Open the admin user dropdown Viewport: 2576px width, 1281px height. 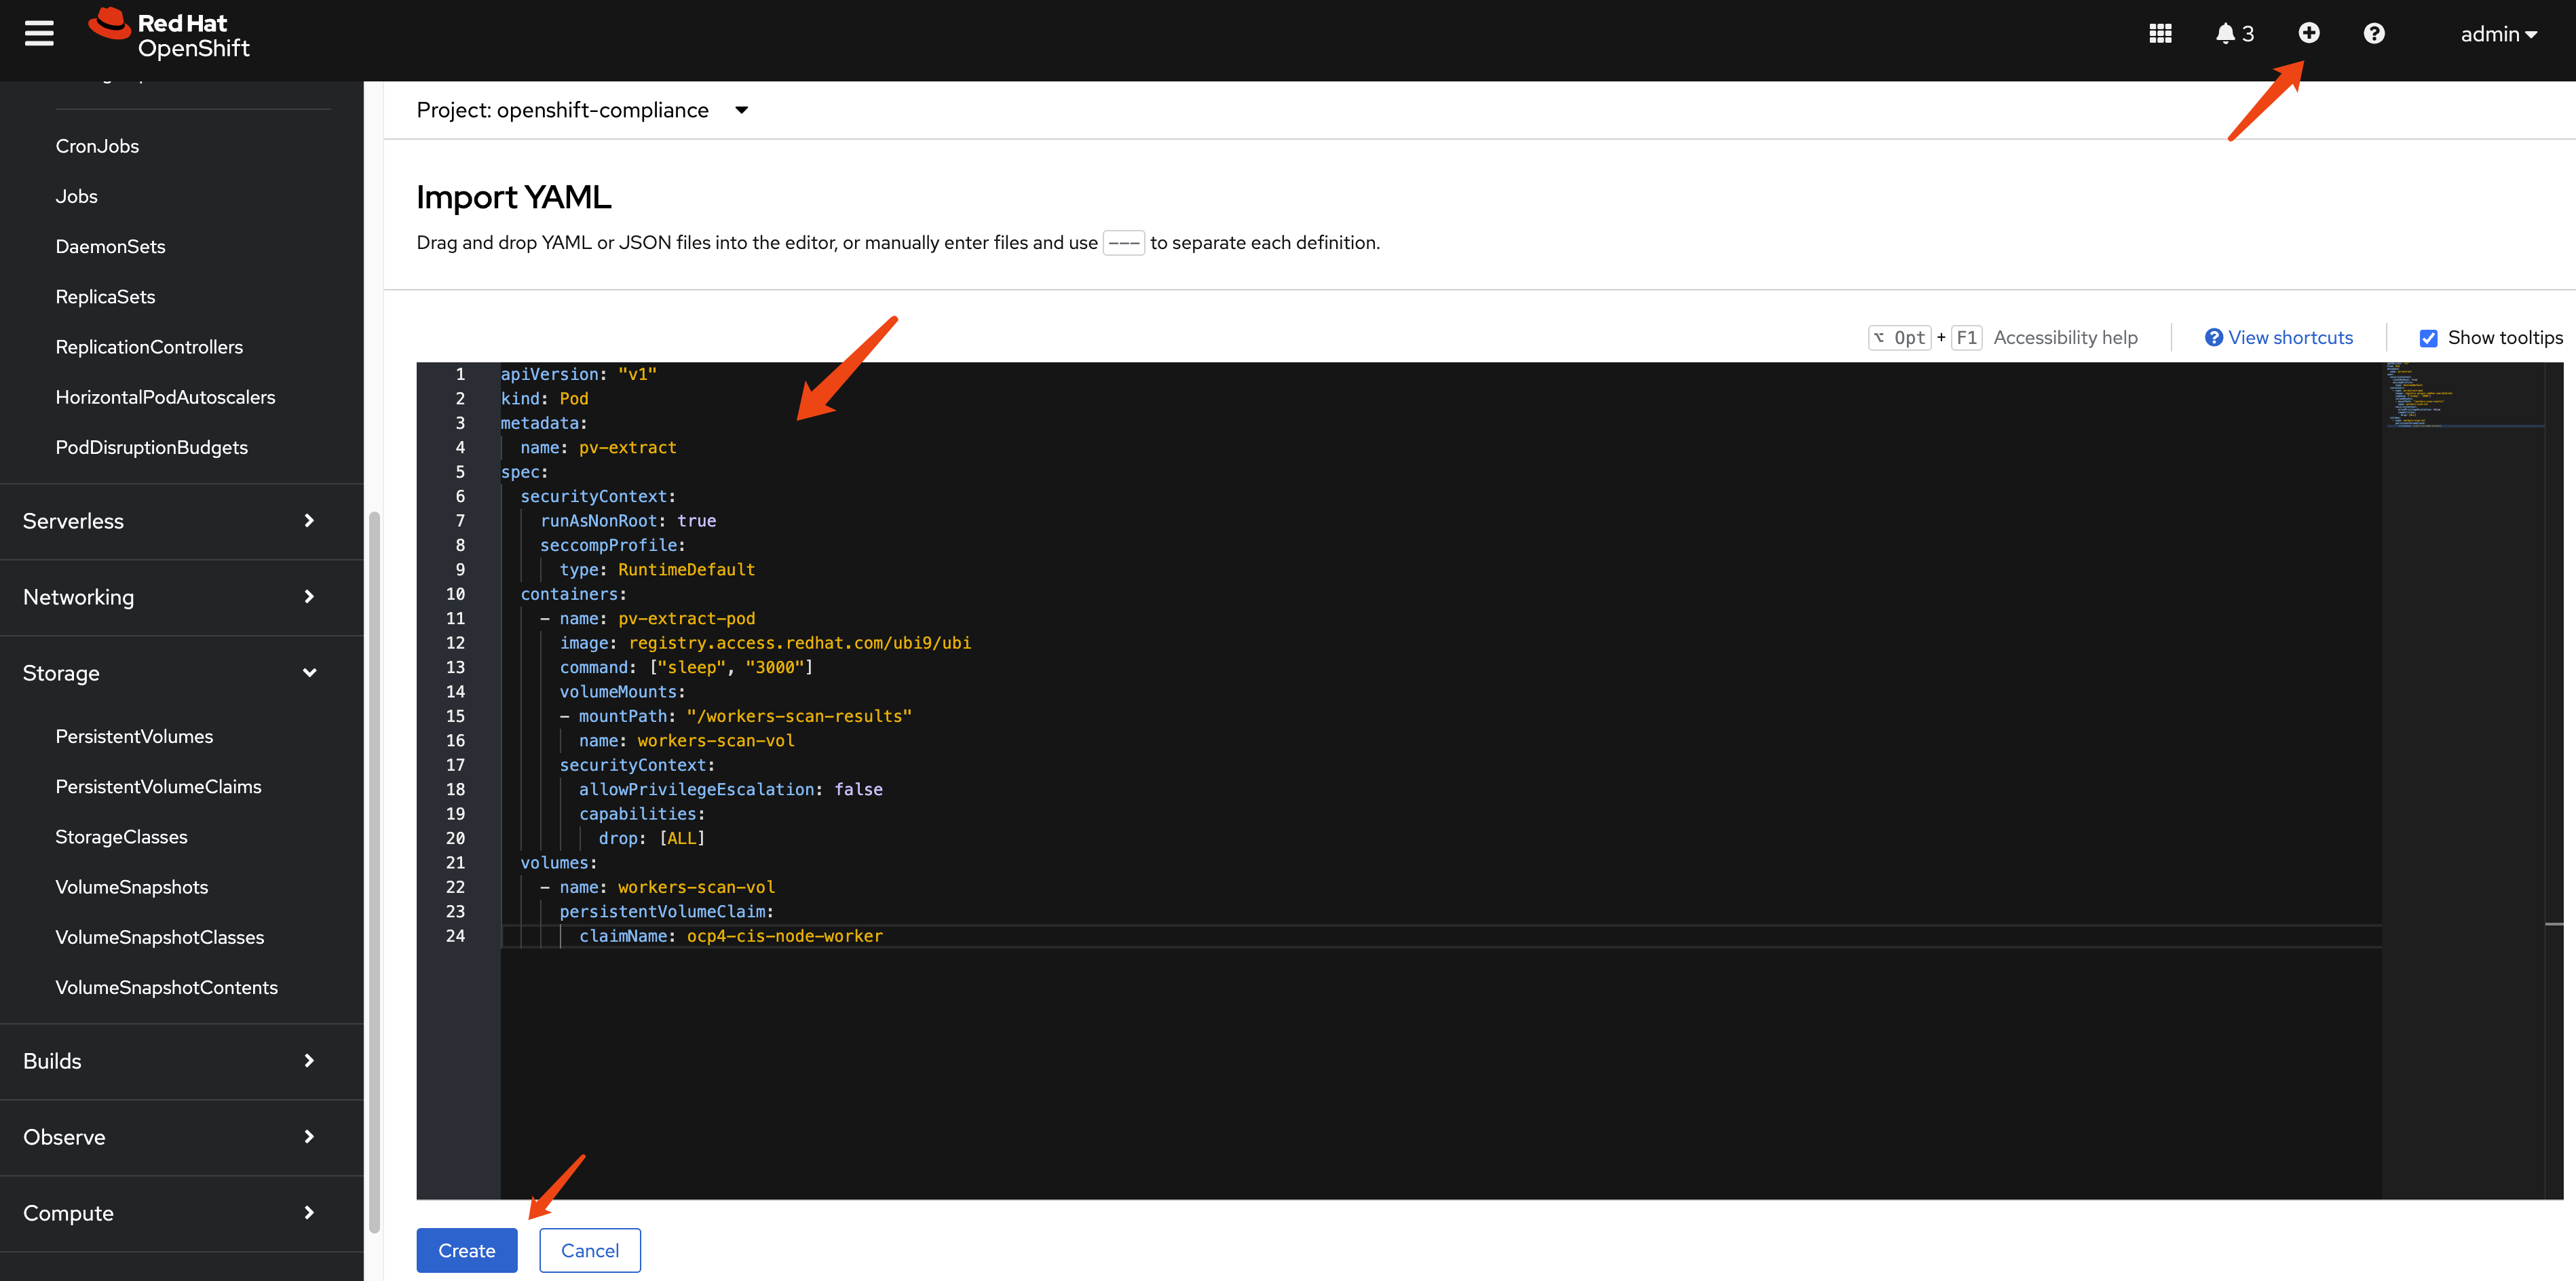click(2498, 34)
